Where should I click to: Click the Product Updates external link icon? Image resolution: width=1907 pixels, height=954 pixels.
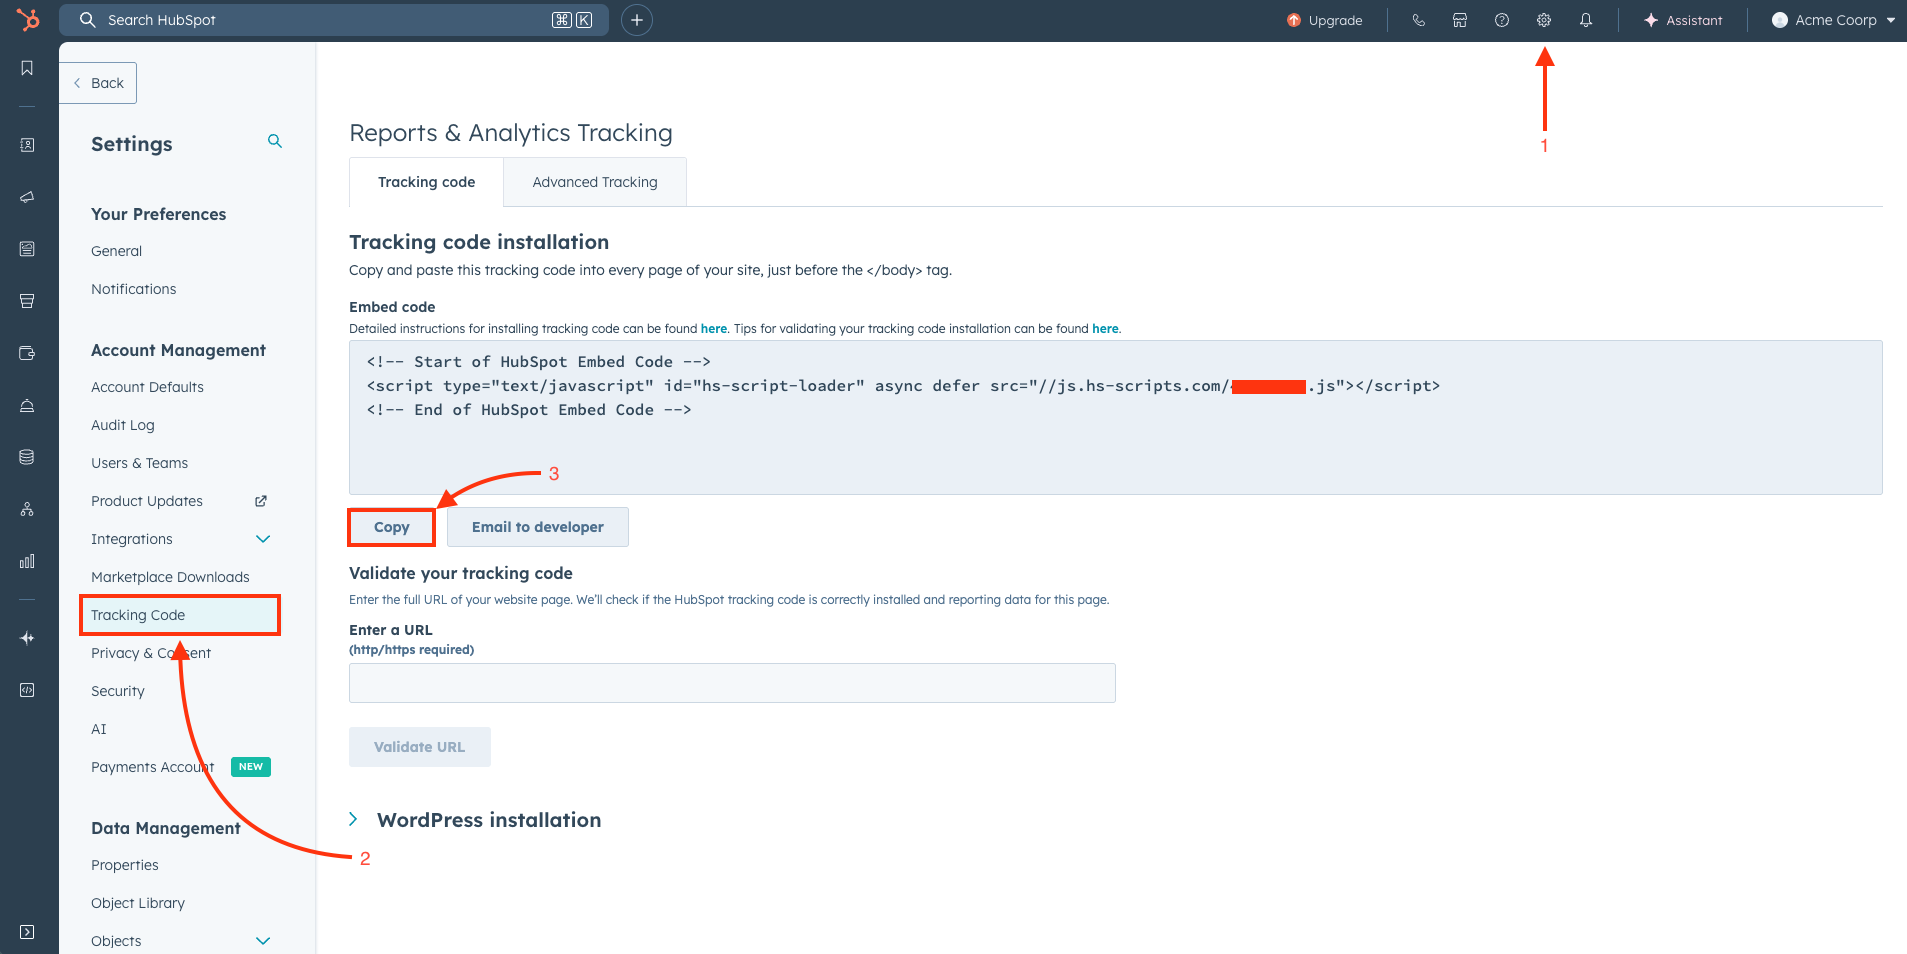click(261, 501)
